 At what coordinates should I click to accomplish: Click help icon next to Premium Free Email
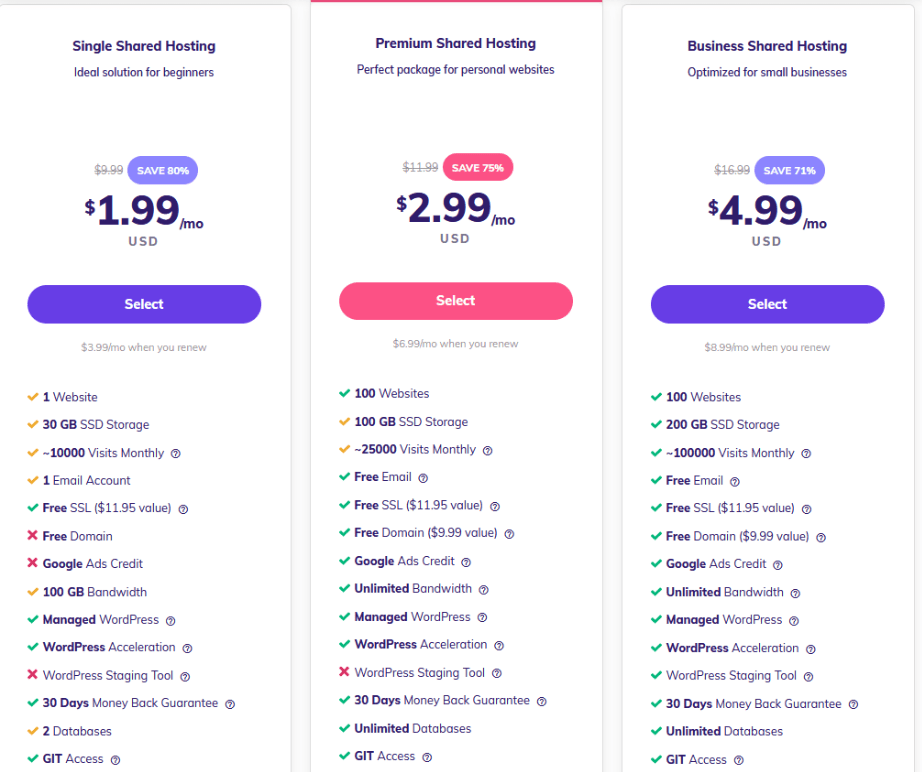pyautogui.click(x=423, y=478)
